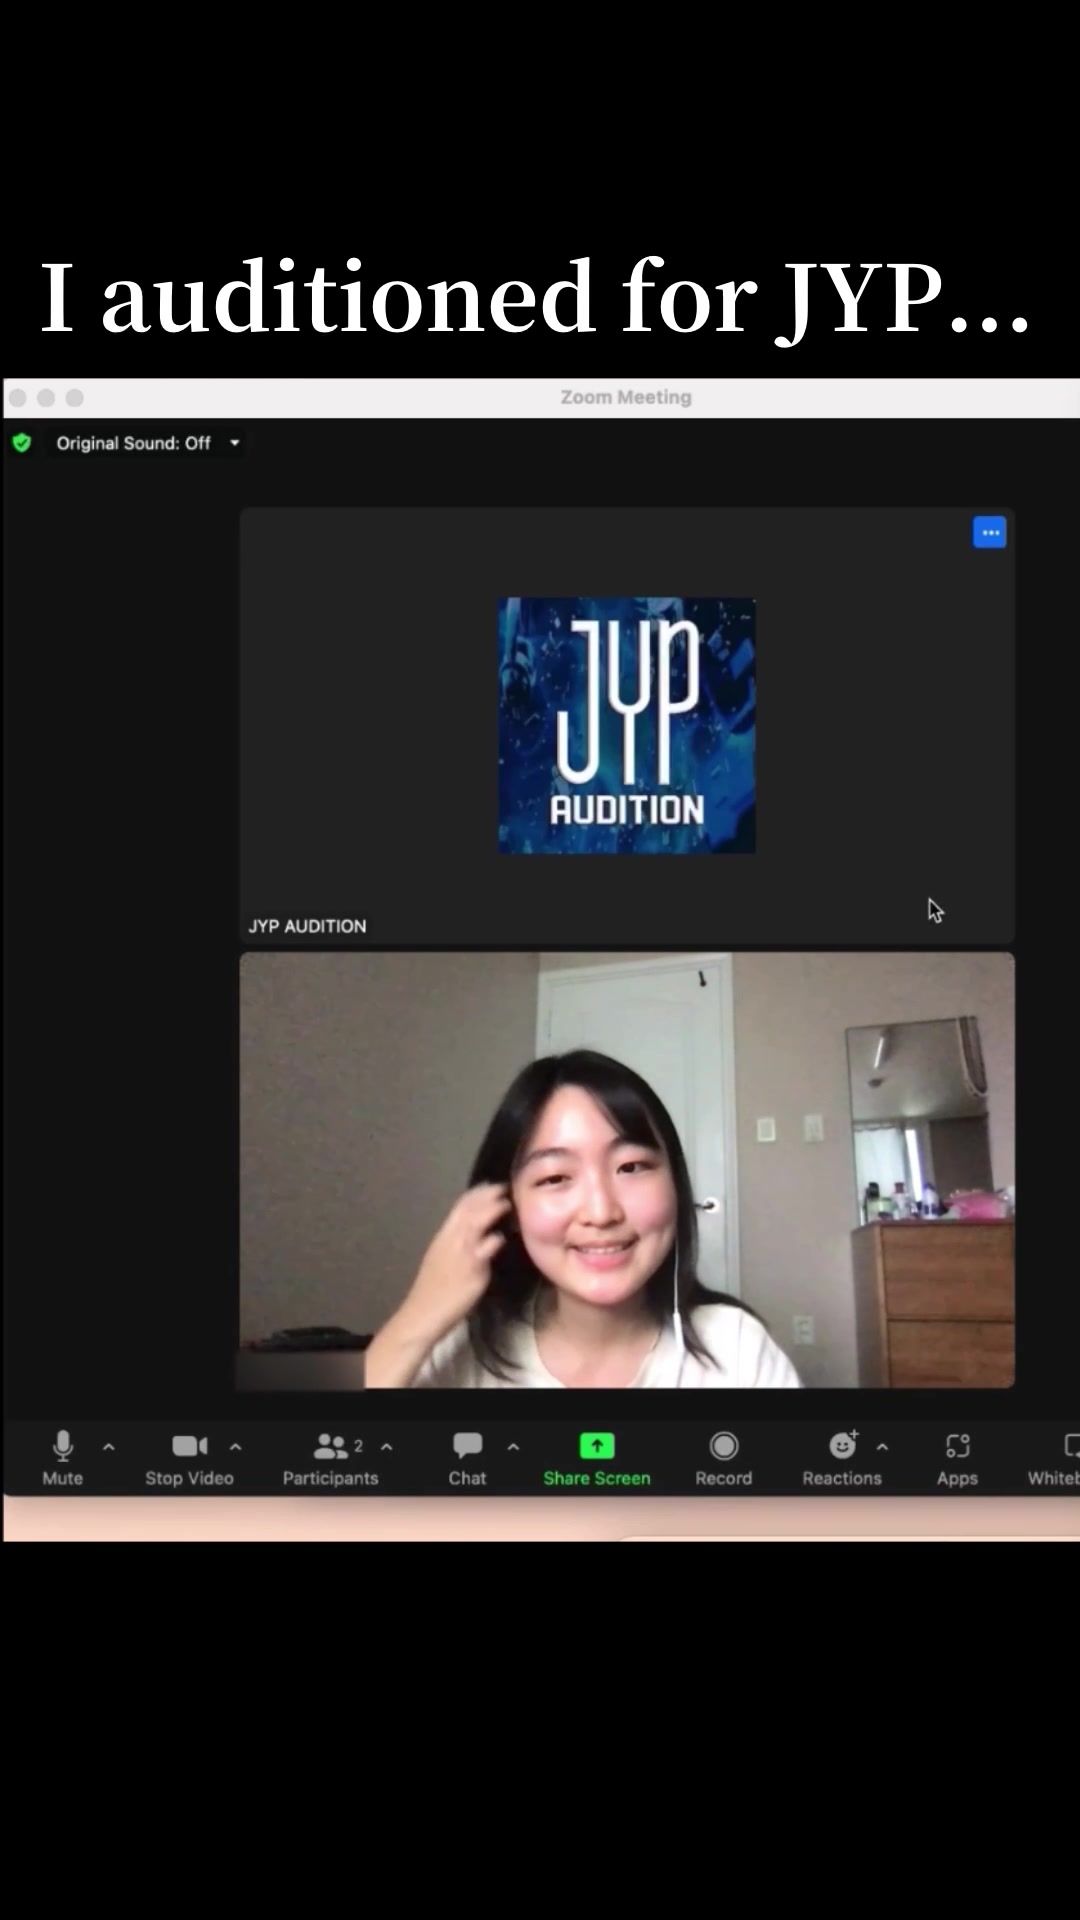Open Original Sound dropdown arrow
The image size is (1080, 1920).
[235, 443]
